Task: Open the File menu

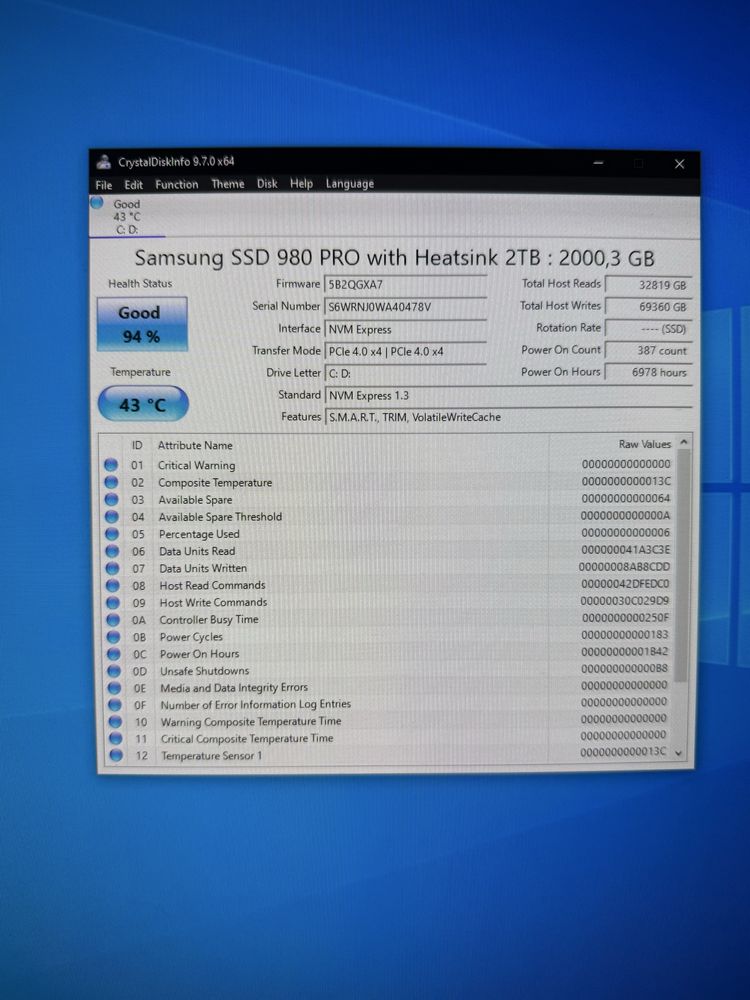Action: [x=103, y=185]
